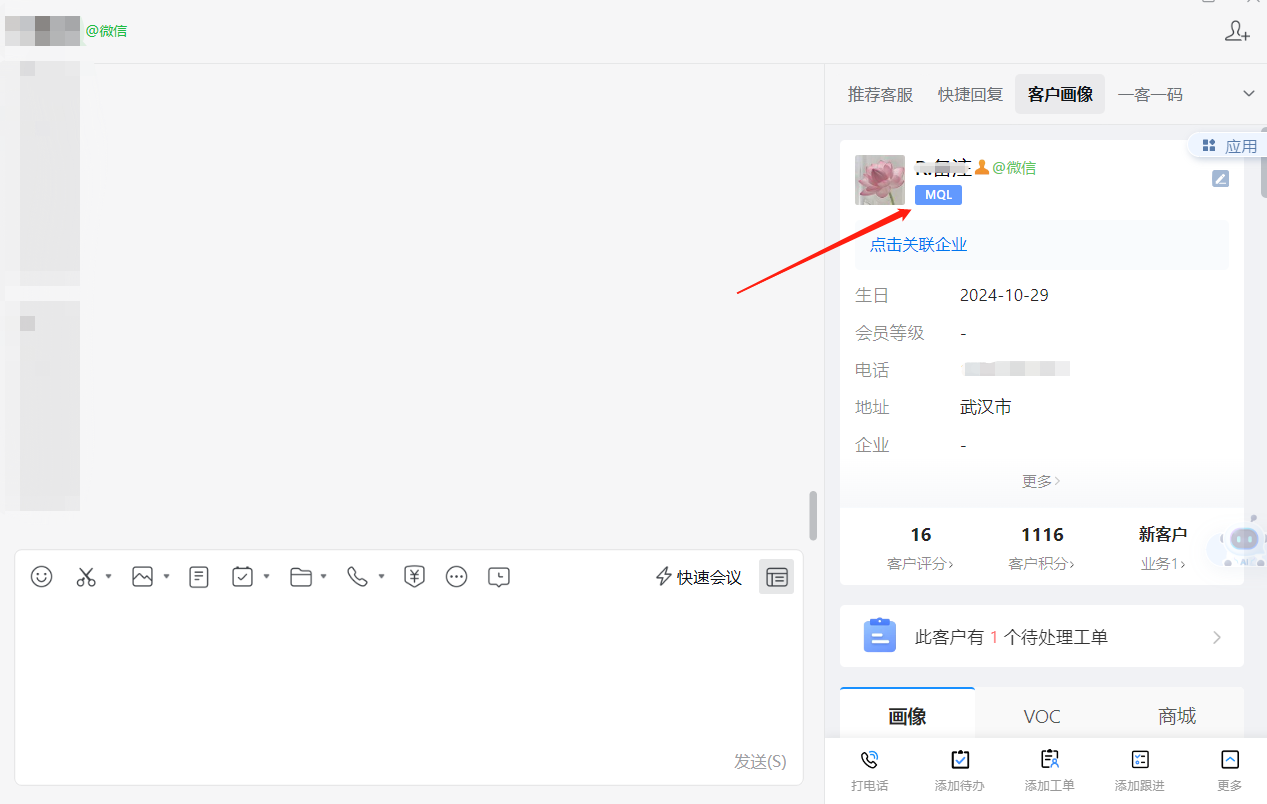Toggle the side panel icon beside 快速会议
1267x804 pixels.
coord(776,577)
